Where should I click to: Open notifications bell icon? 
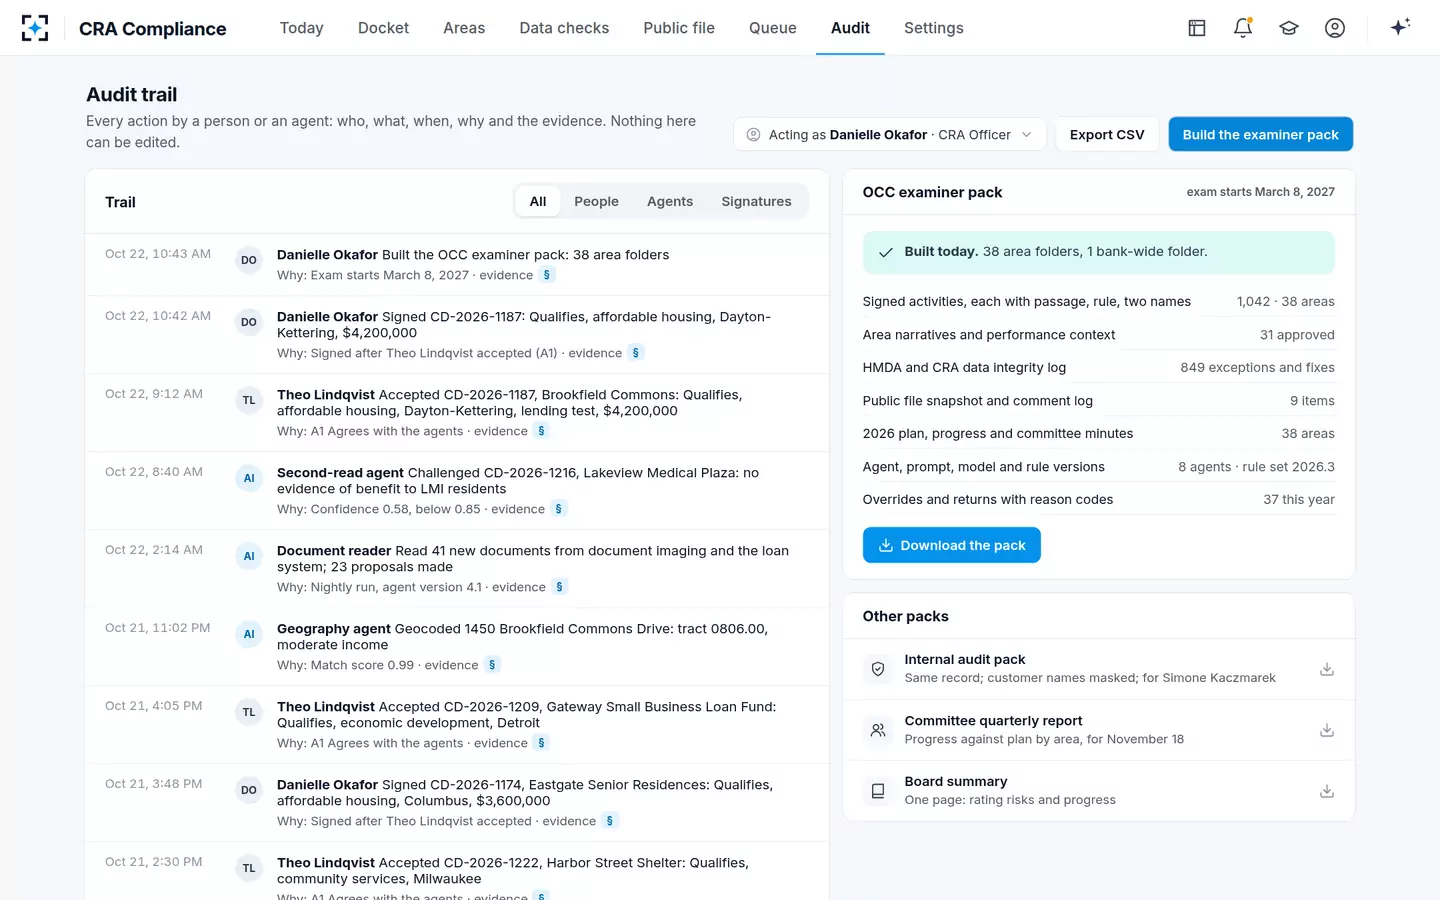[1243, 28]
